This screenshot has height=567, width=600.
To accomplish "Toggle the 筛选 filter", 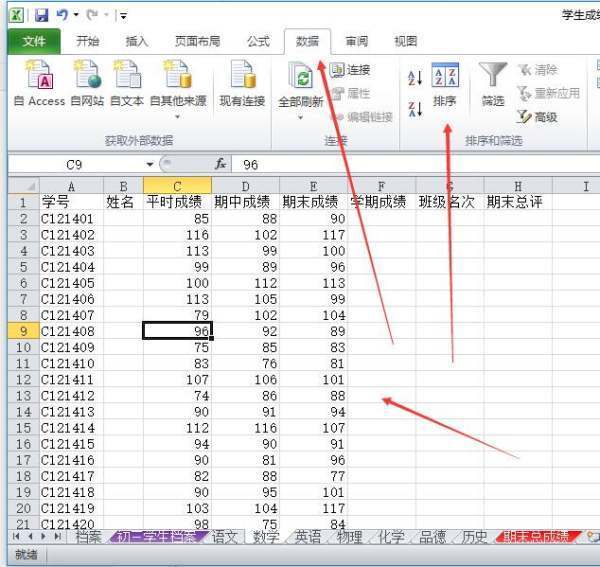I will [493, 85].
